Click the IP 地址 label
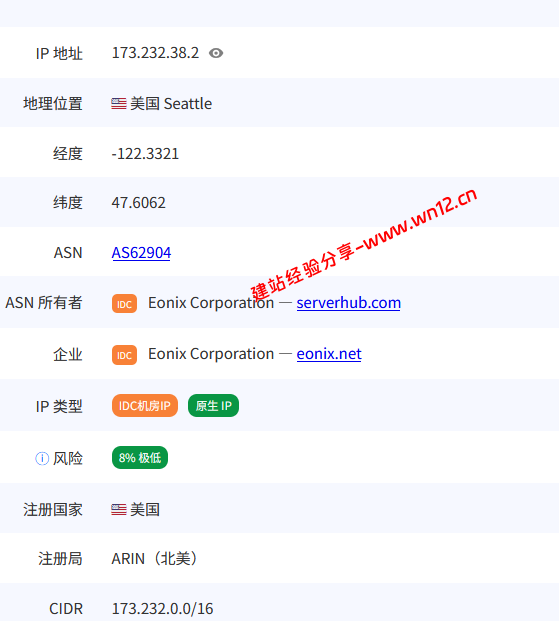This screenshot has height=621, width=559. (x=59, y=53)
